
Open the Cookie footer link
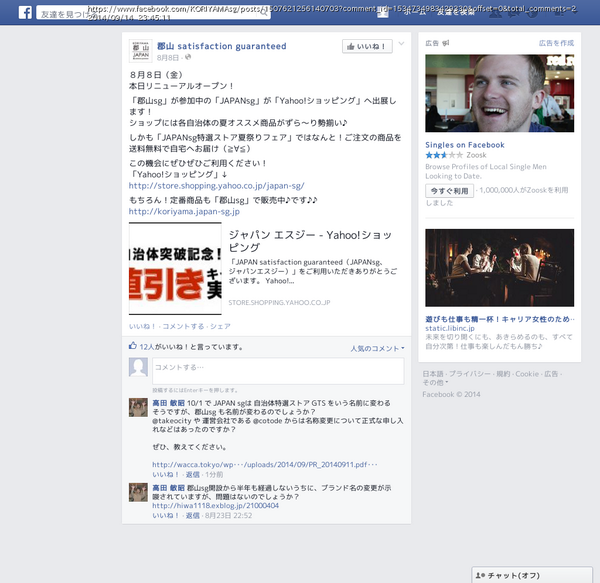pyautogui.click(x=527, y=374)
